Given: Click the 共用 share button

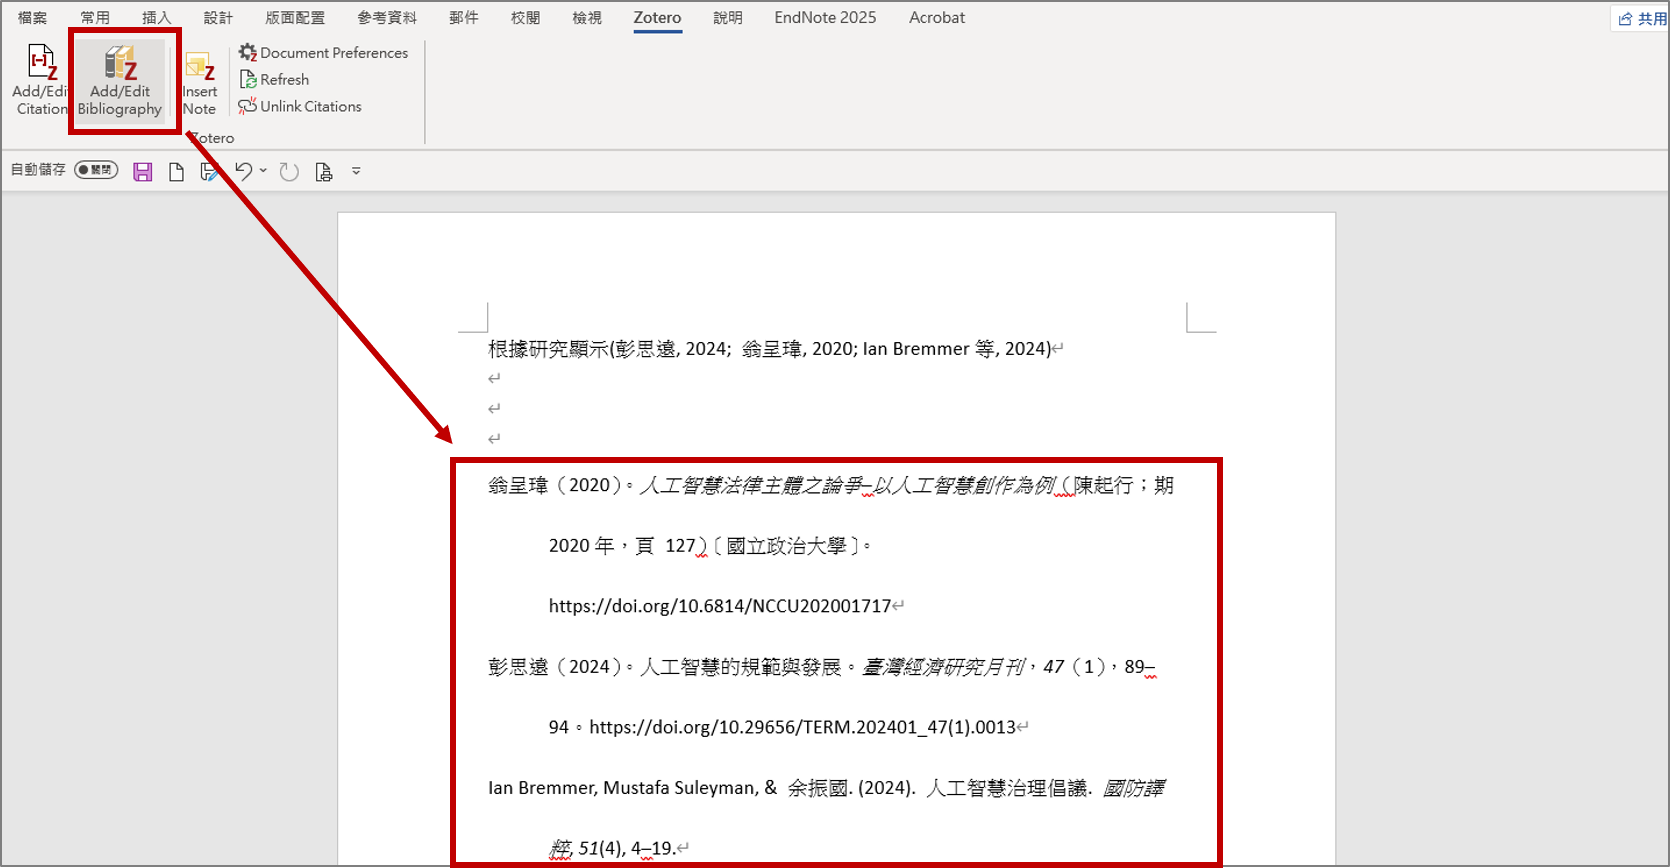Looking at the screenshot, I should point(1642,19).
